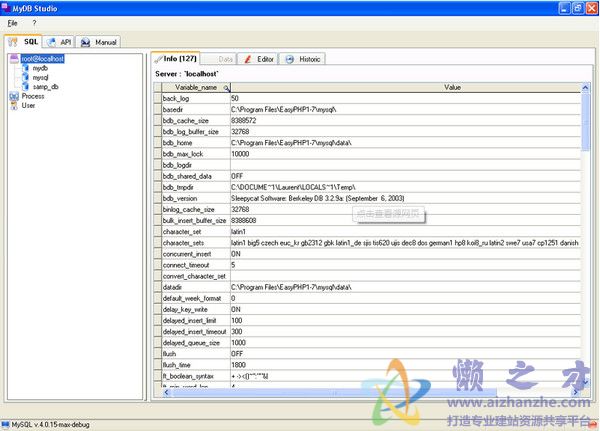Select root@localhost in the tree

[42, 59]
